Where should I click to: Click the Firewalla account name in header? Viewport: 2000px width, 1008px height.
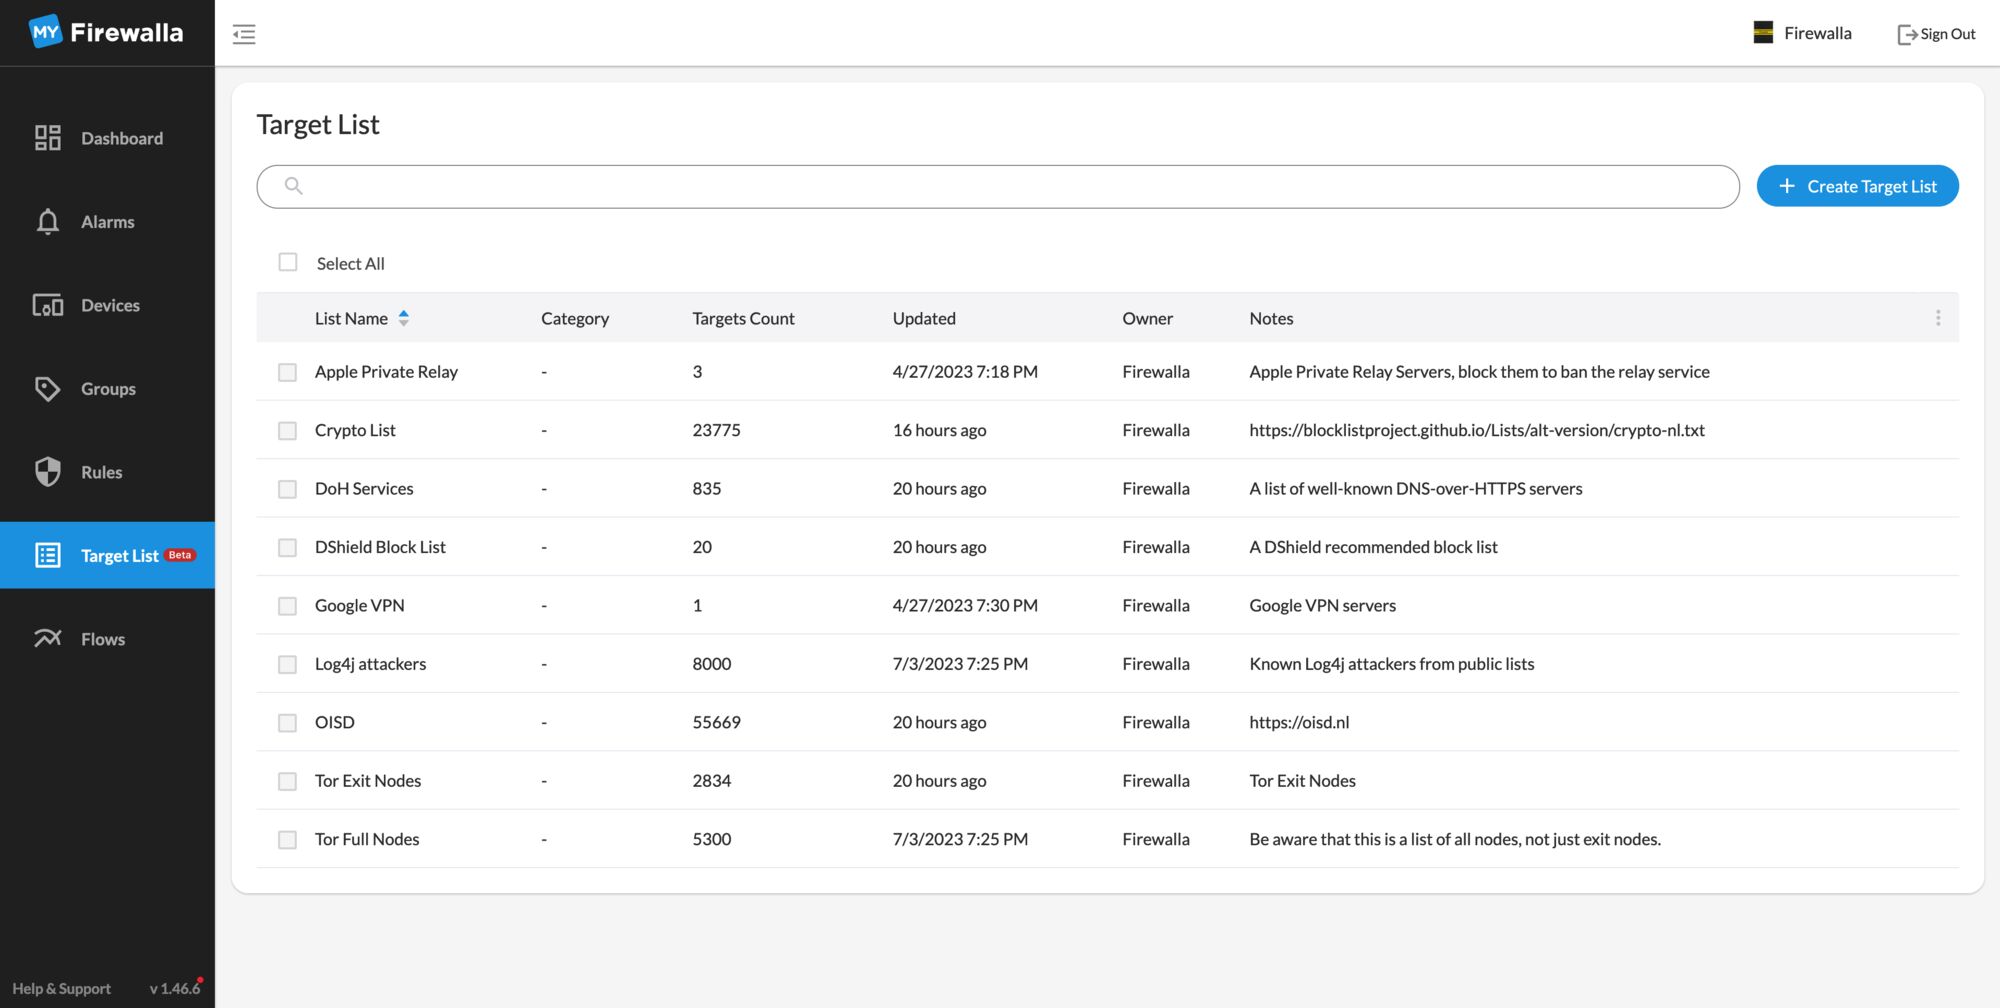point(1817,33)
